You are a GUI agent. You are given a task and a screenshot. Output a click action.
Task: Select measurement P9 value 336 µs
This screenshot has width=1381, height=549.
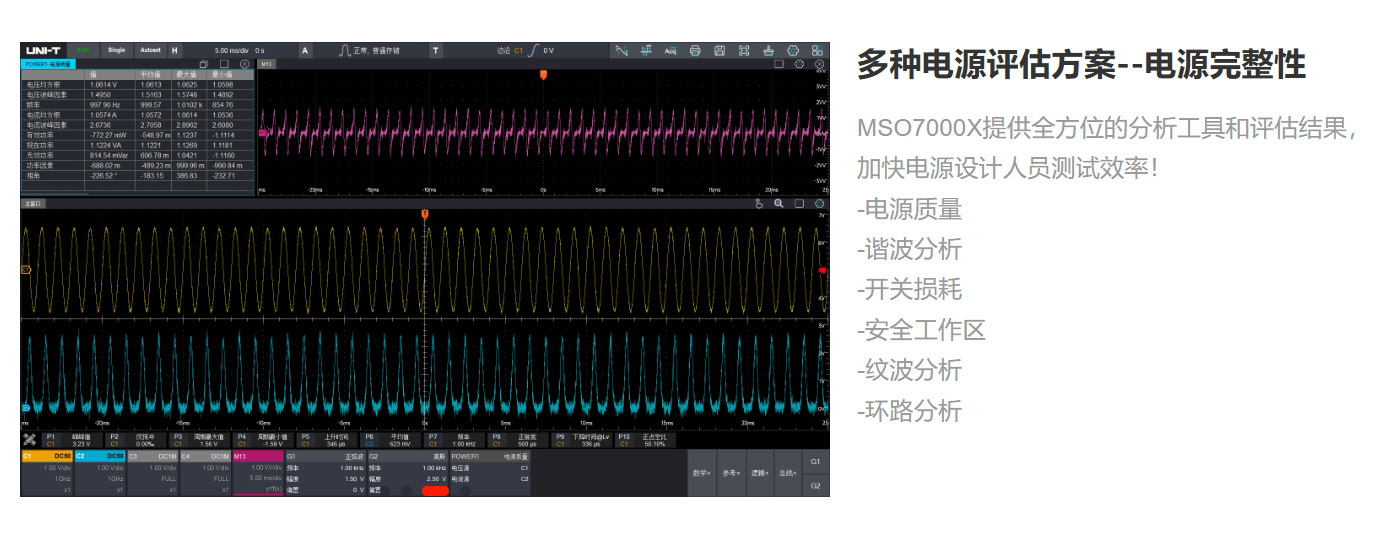pyautogui.click(x=582, y=440)
